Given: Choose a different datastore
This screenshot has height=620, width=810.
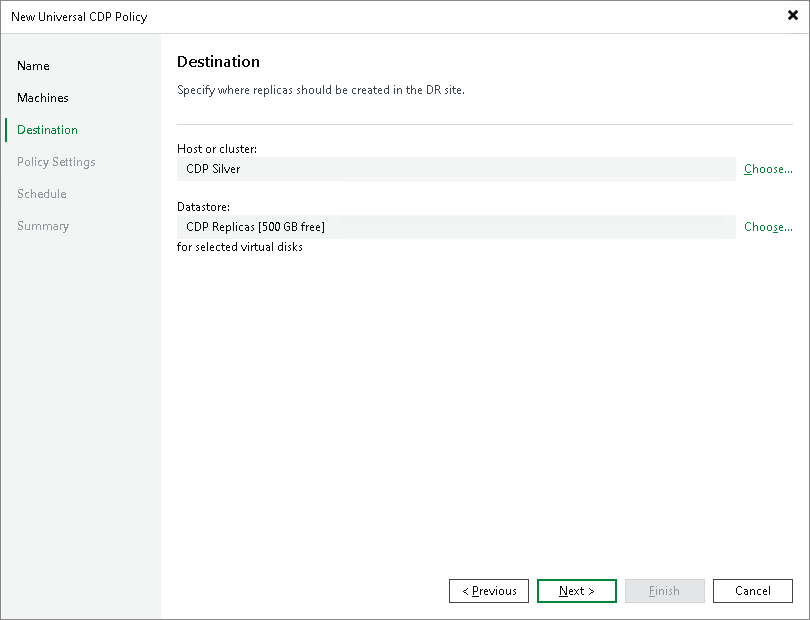Looking at the screenshot, I should pos(767,227).
